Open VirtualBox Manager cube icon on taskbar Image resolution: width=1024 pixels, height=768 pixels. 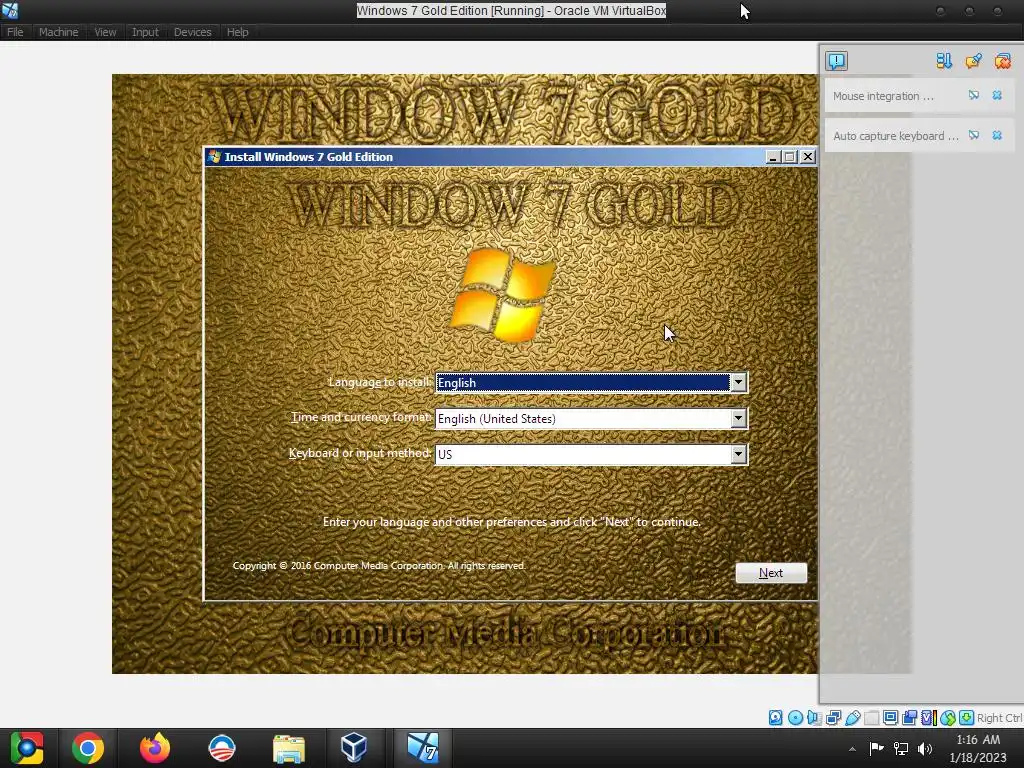pos(353,748)
